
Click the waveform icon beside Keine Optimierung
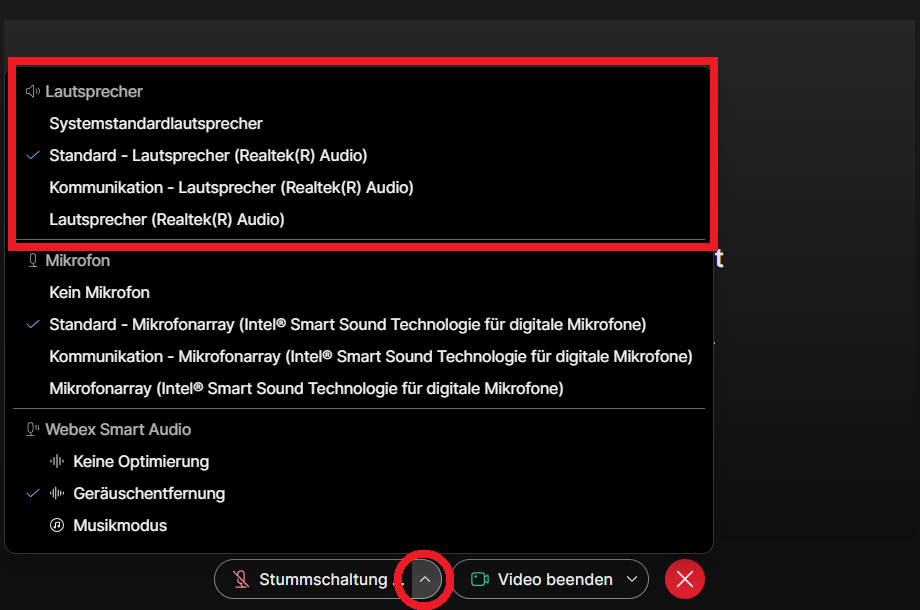(57, 461)
